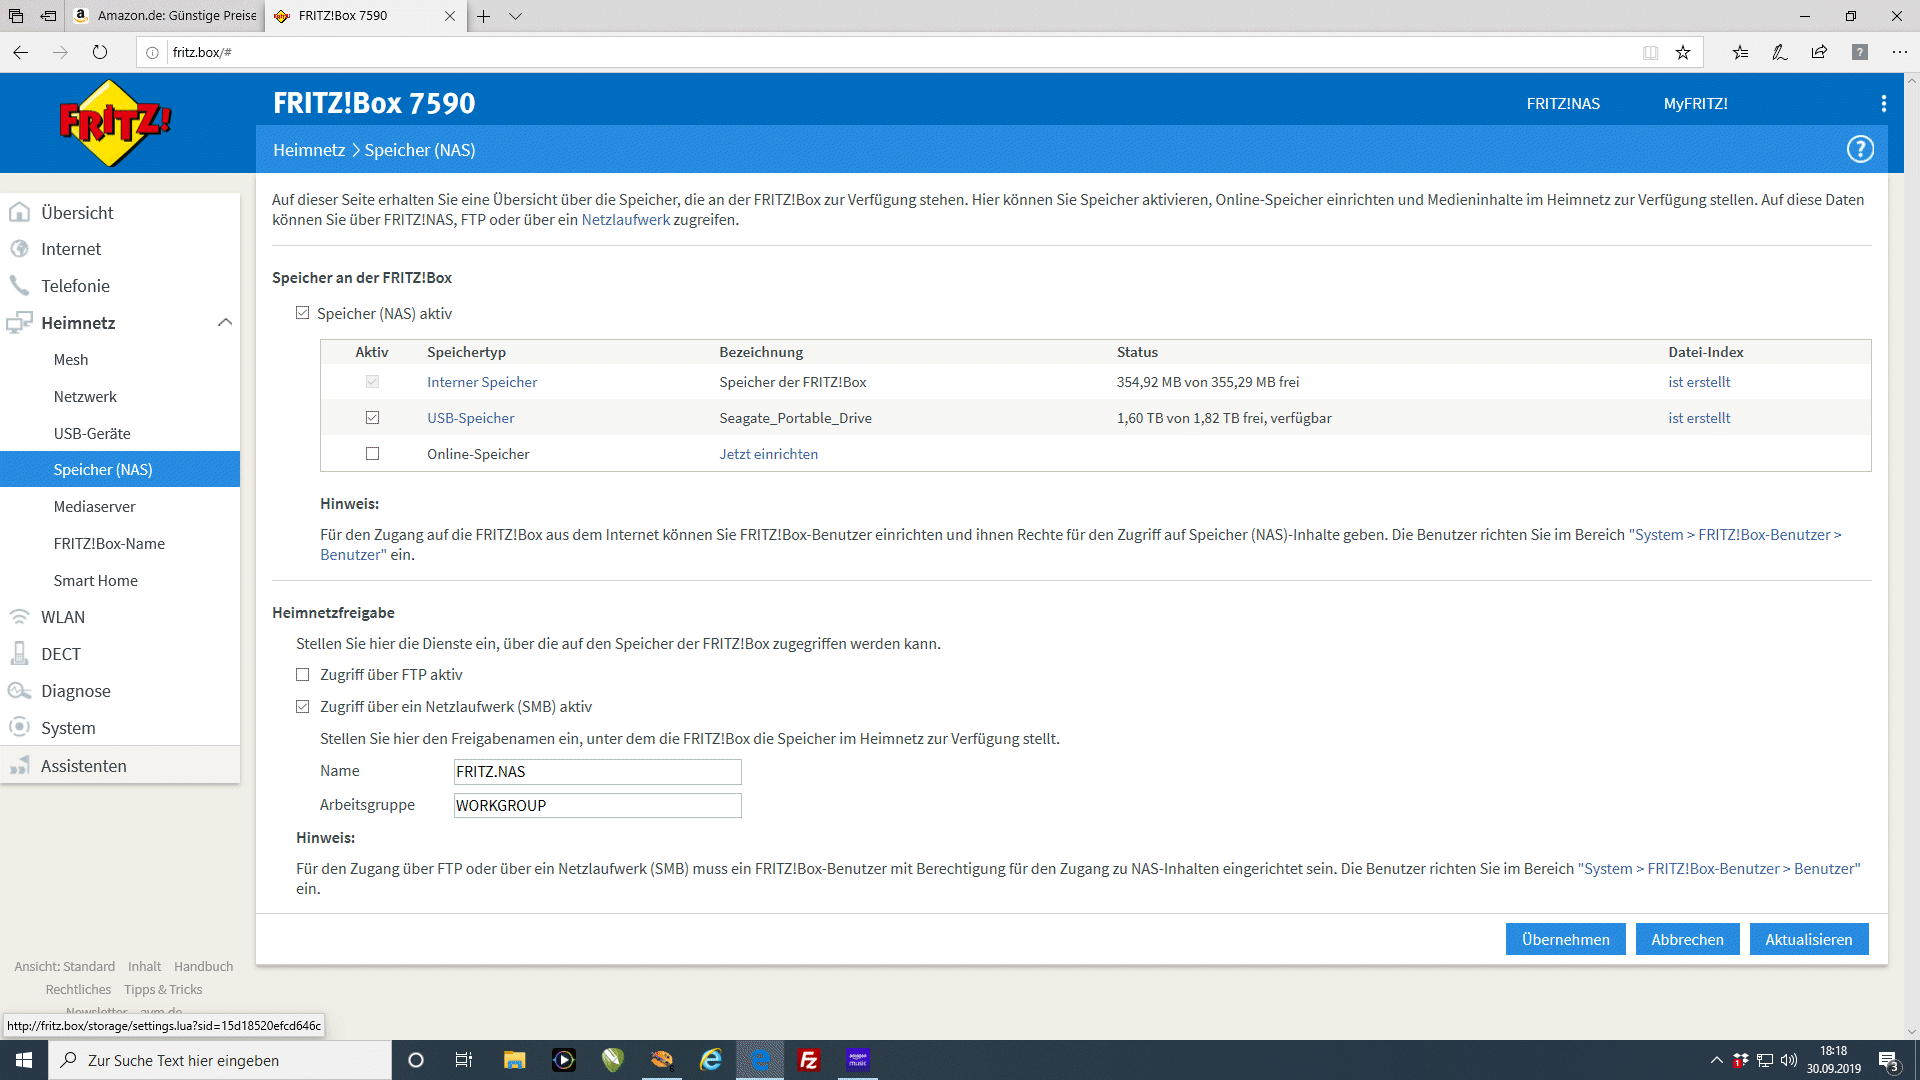
Task: Toggle Speicher (NAS) aktiv checkbox
Action: (x=303, y=313)
